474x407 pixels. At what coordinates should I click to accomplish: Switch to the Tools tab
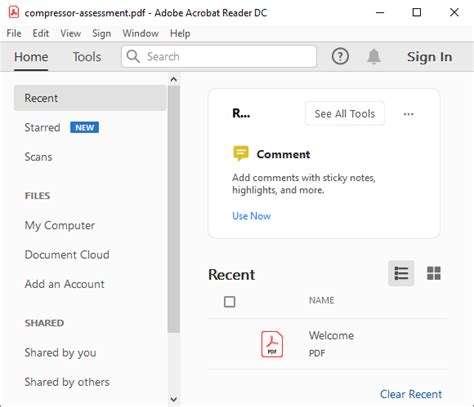pos(87,57)
